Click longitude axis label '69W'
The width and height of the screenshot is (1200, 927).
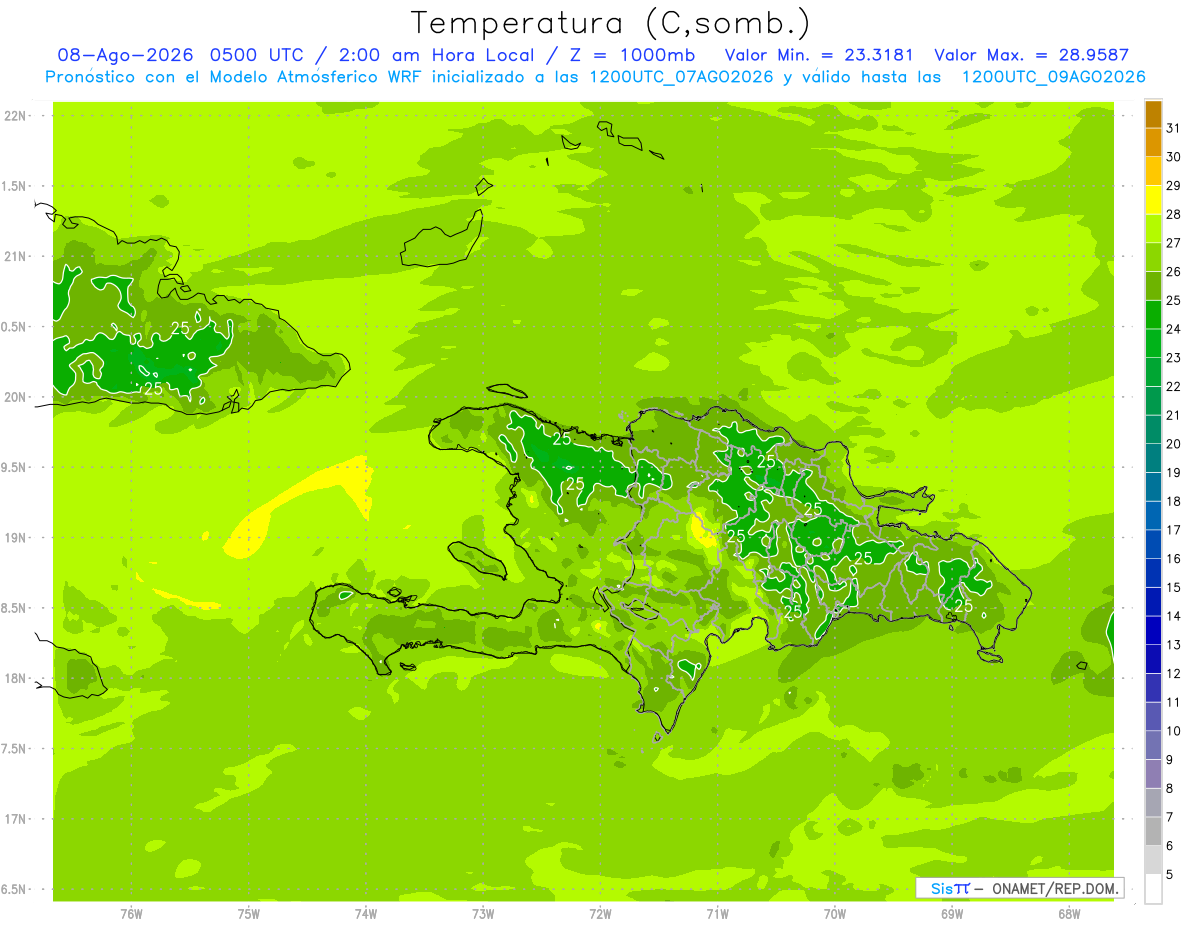click(x=951, y=914)
